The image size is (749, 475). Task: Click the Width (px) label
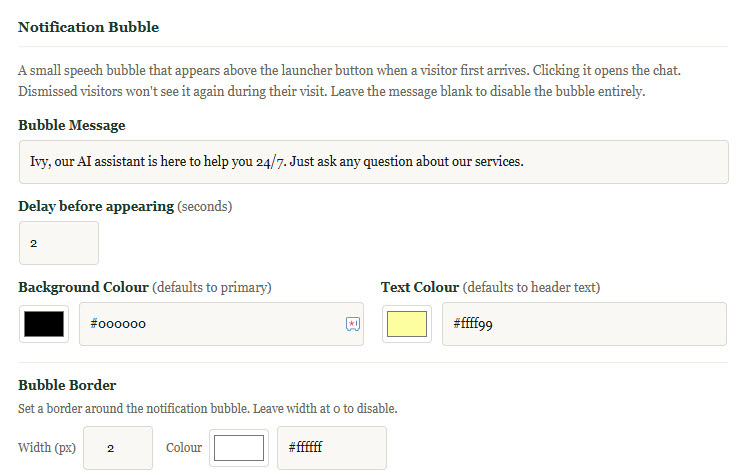tap(45, 448)
